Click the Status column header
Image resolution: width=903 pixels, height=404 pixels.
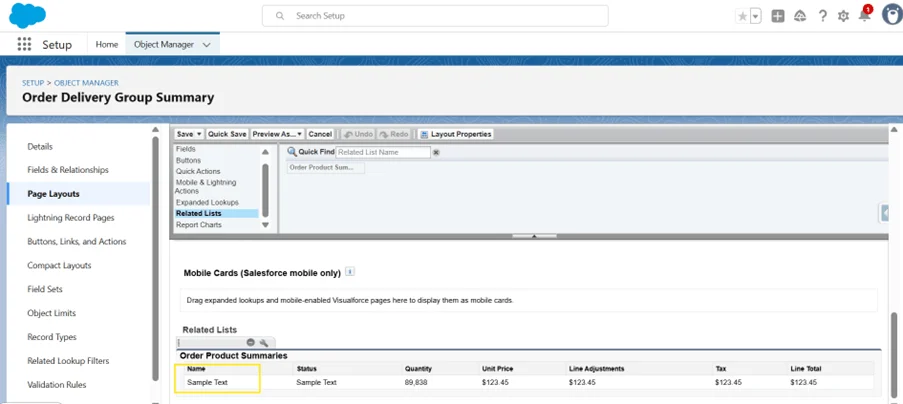[x=306, y=369]
